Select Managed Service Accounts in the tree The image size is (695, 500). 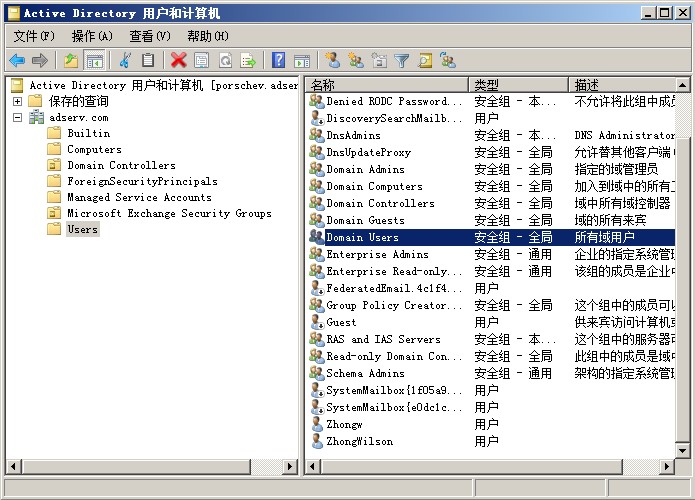139,197
